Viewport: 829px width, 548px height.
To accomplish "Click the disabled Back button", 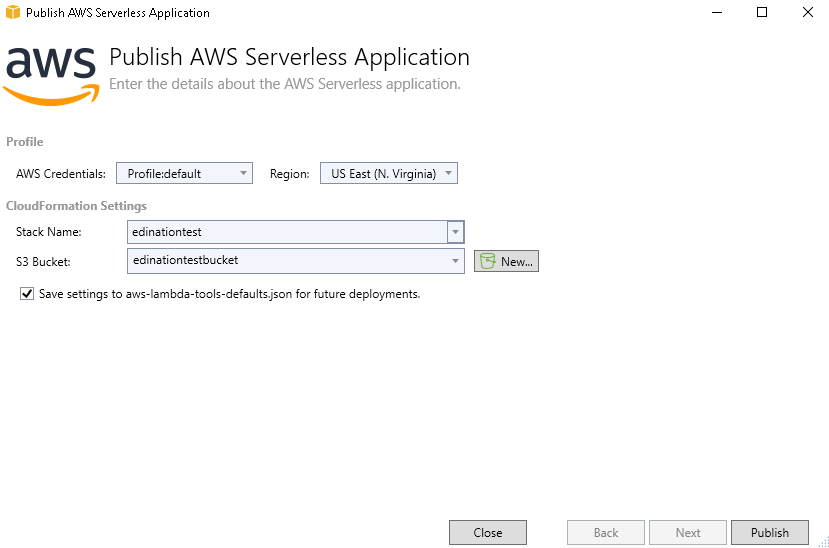I will (605, 532).
